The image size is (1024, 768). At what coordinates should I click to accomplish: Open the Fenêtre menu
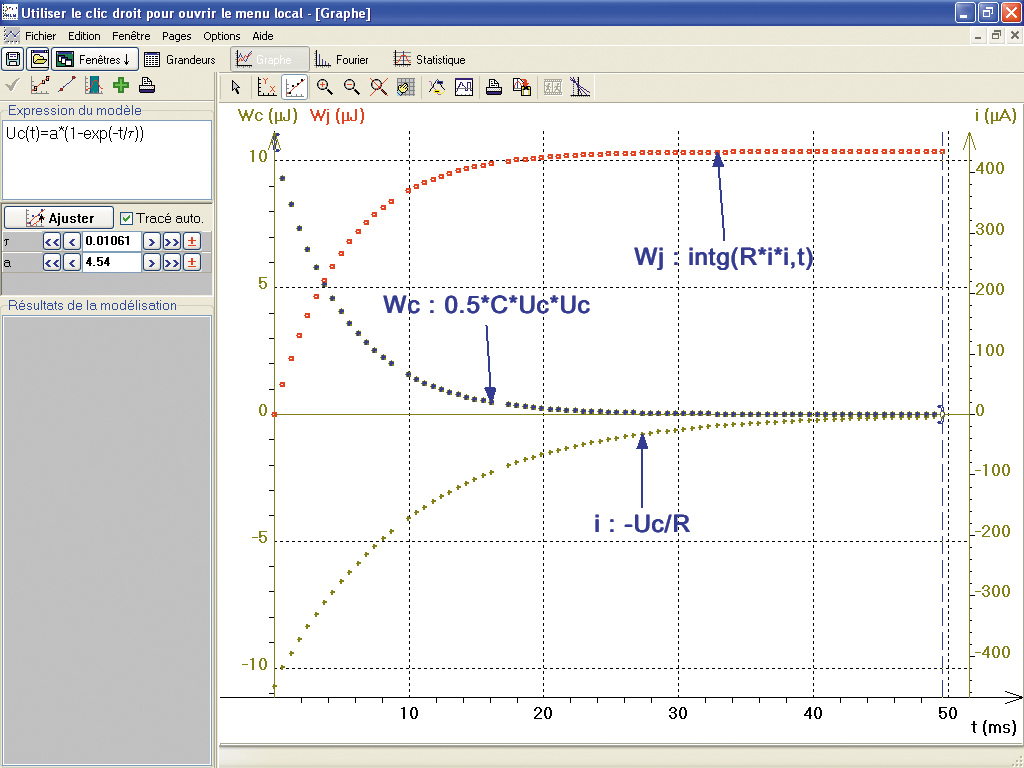(131, 36)
